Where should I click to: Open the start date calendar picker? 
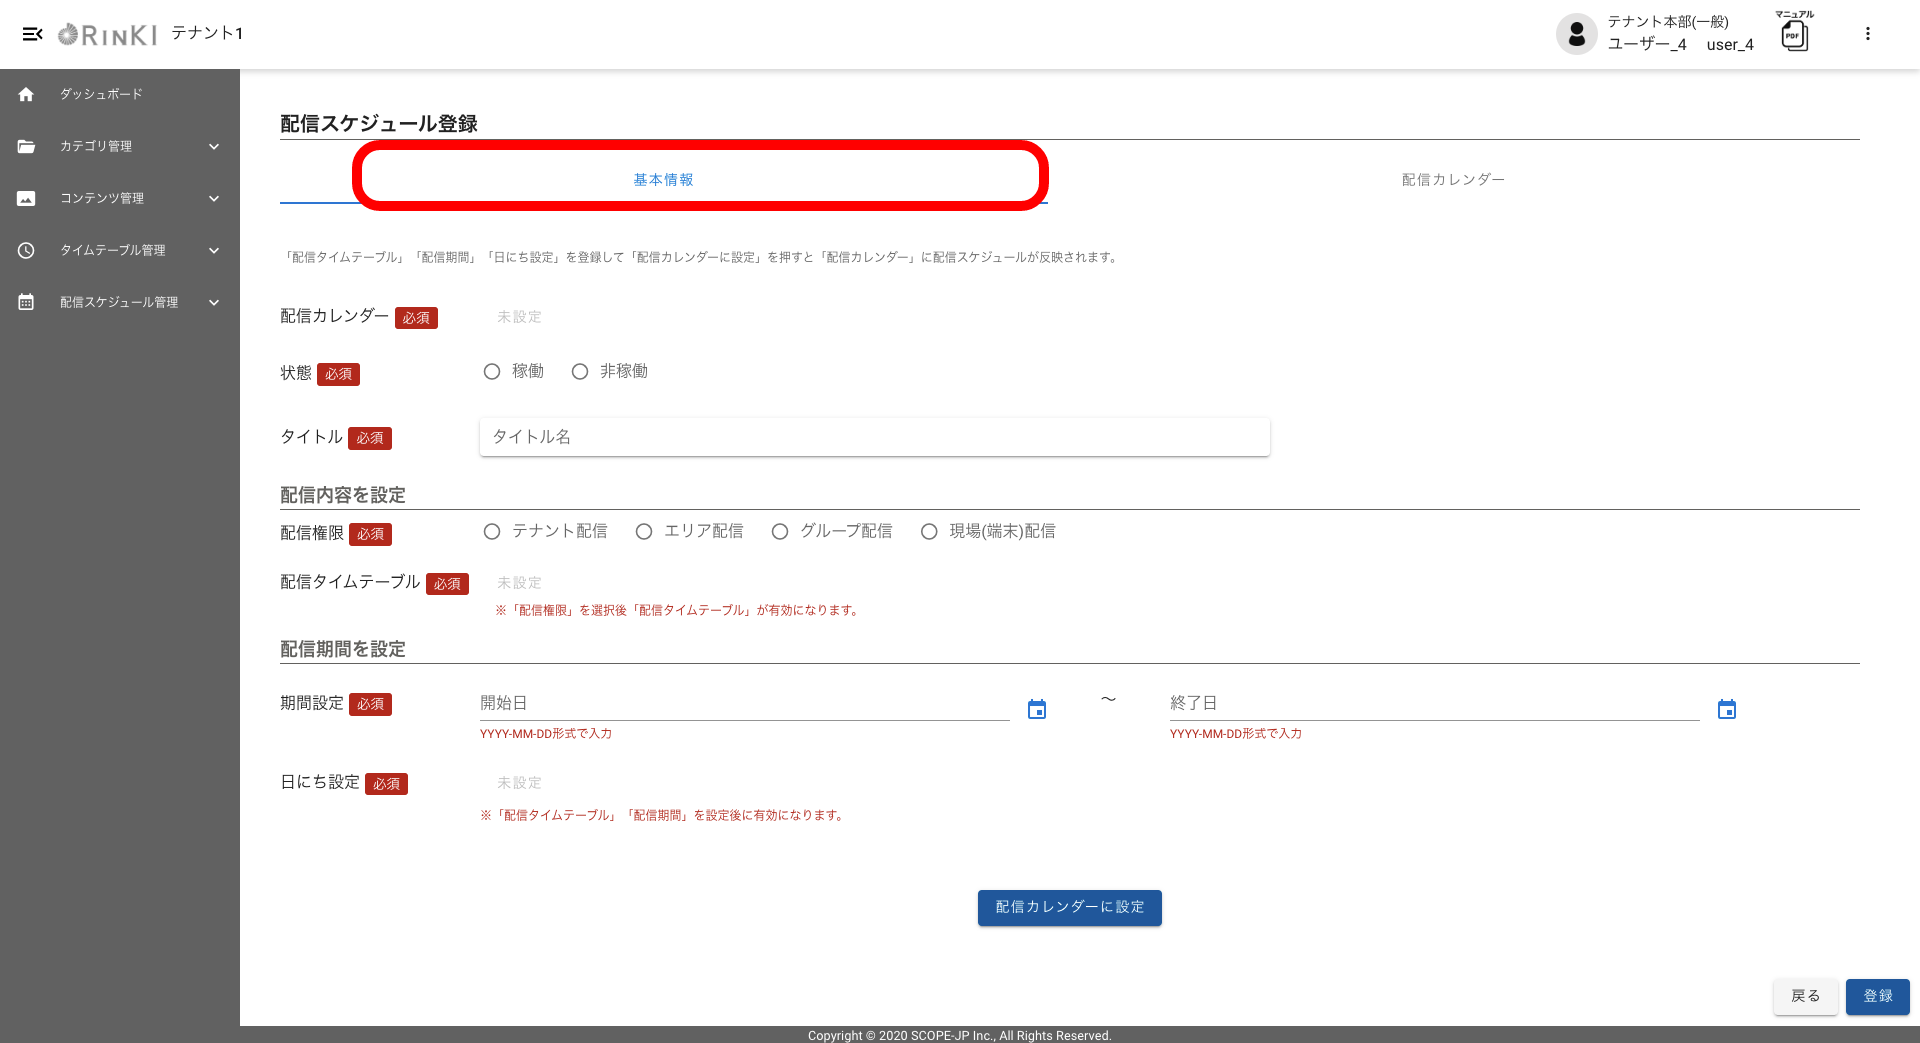(x=1037, y=710)
